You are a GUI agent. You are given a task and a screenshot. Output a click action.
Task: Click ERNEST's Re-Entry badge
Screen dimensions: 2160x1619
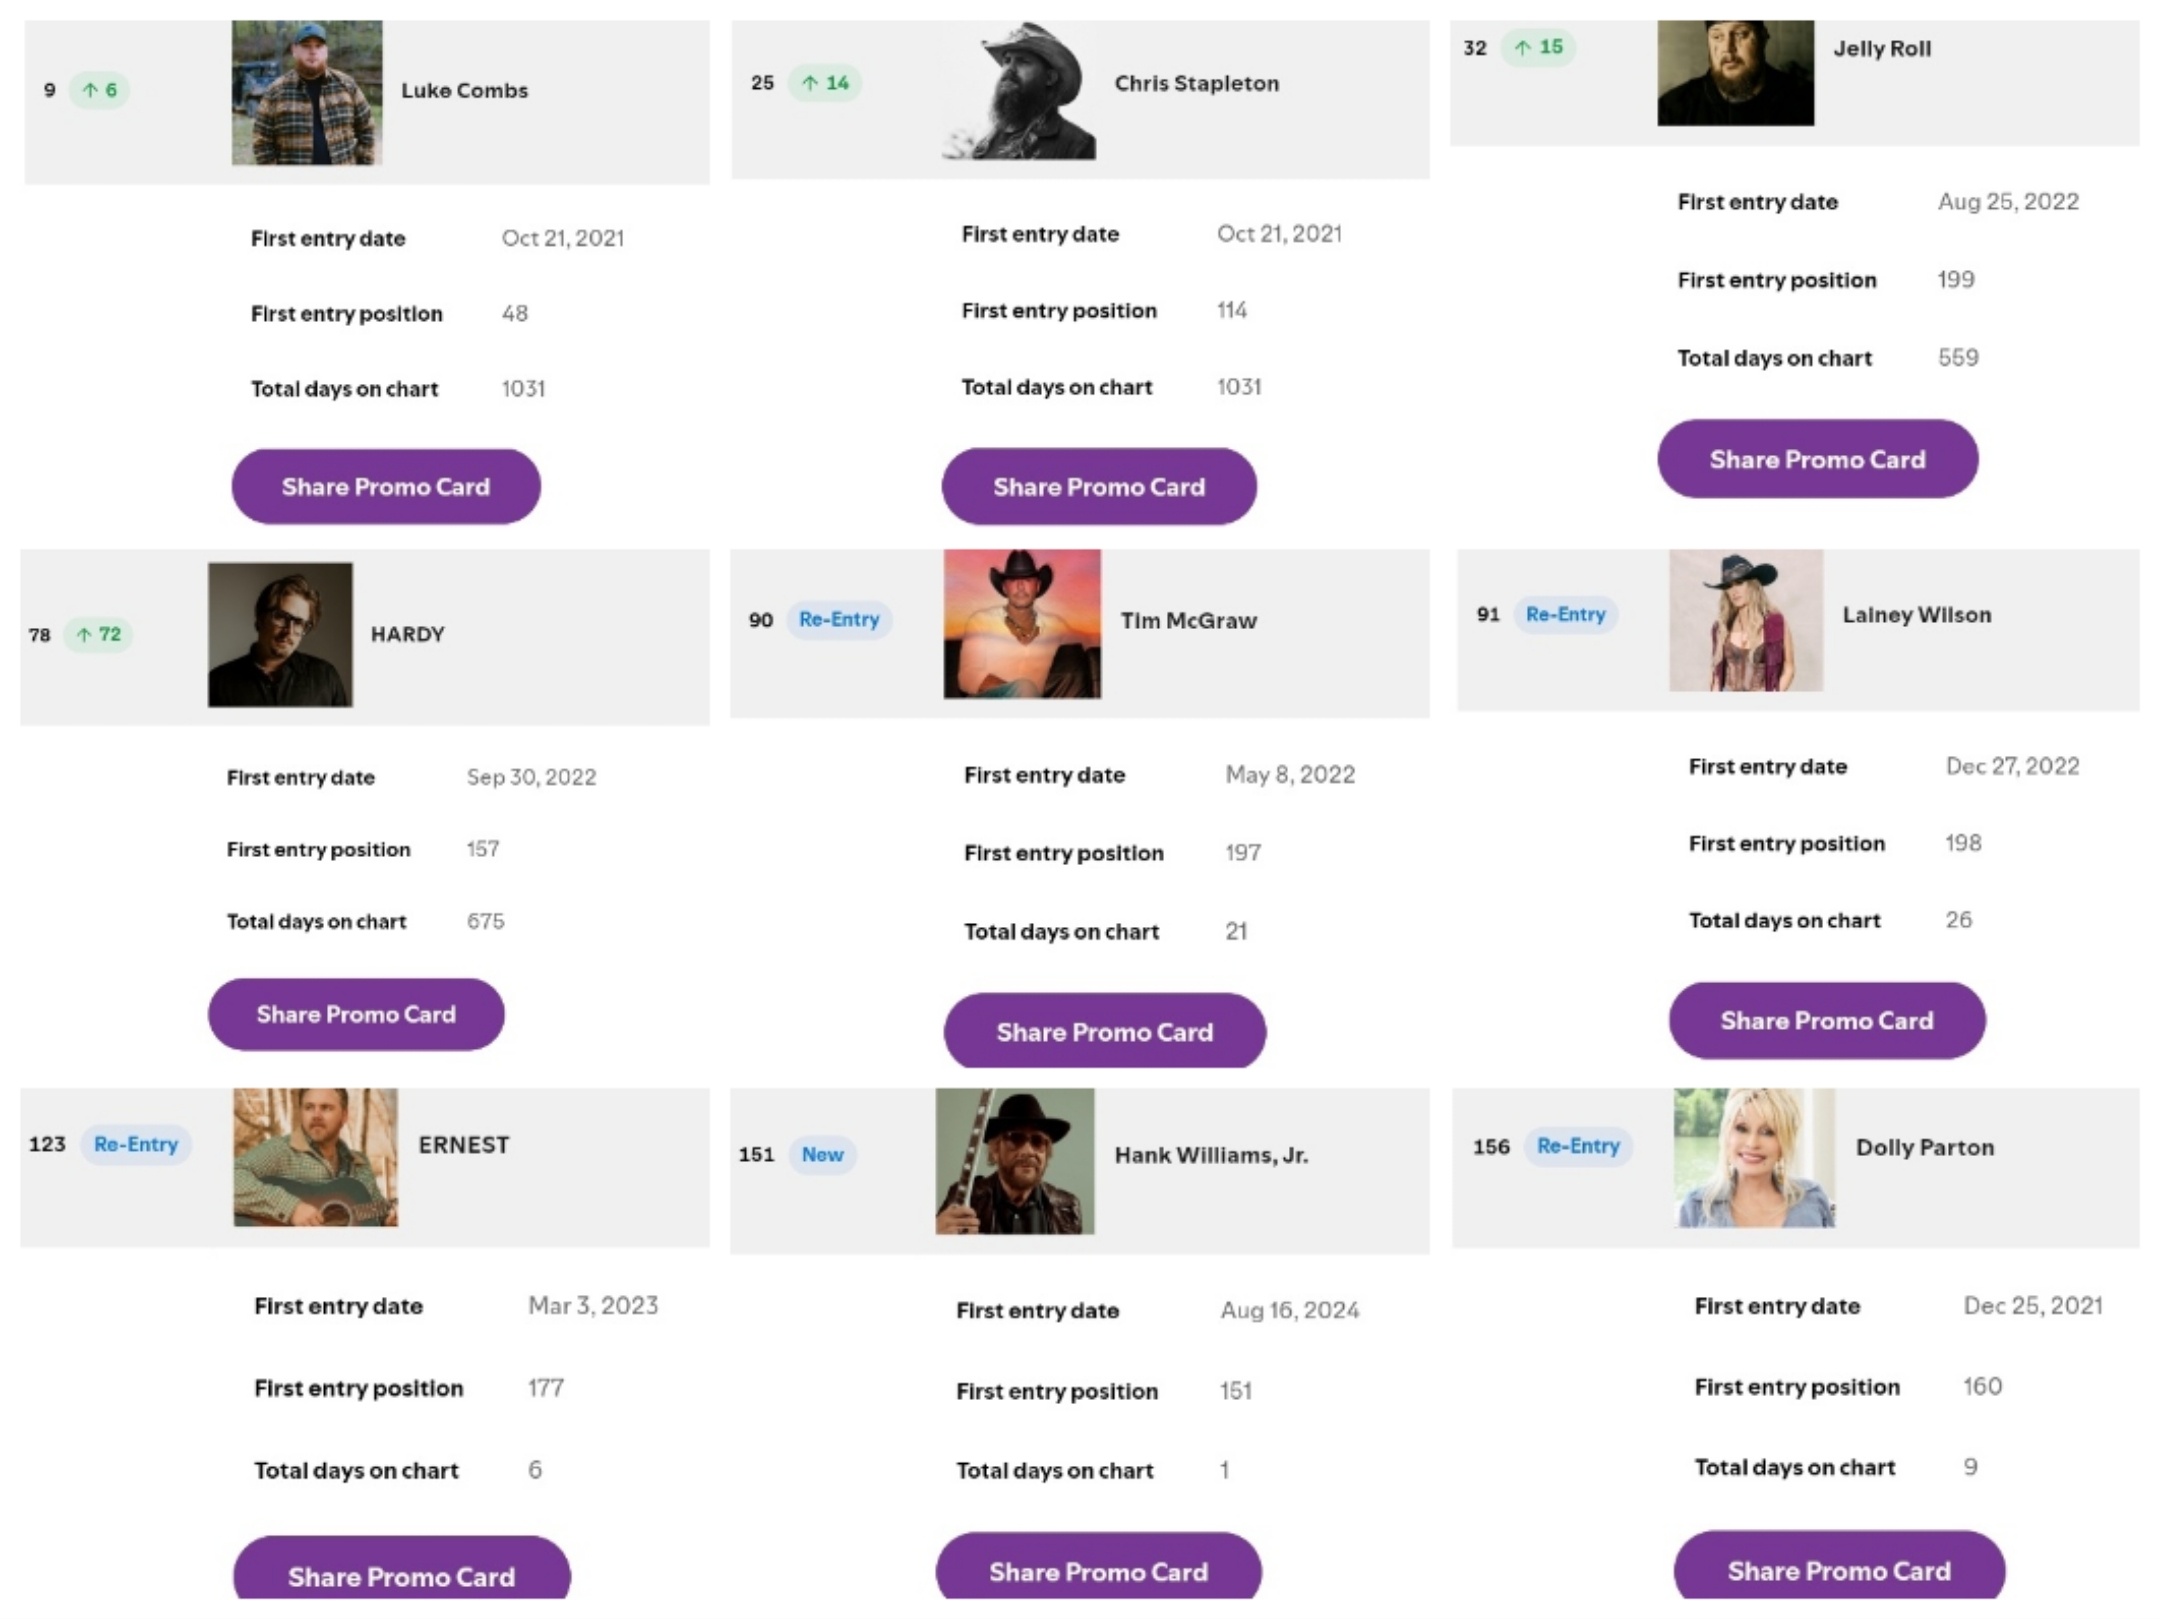[136, 1144]
